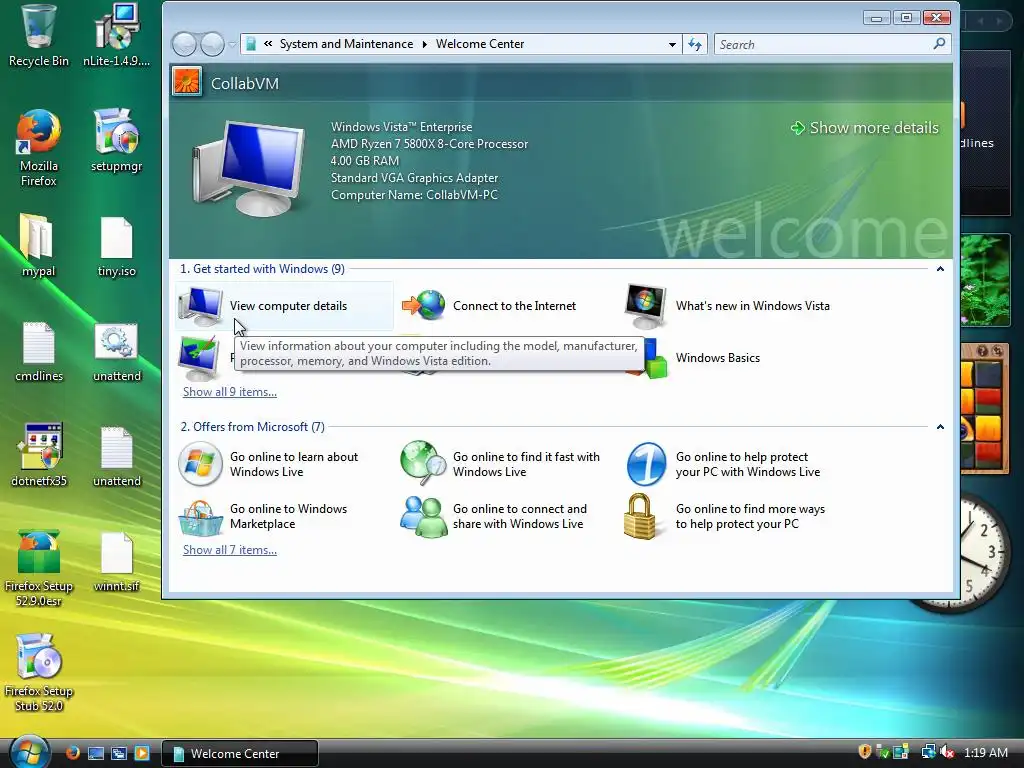The image size is (1024, 768).
Task: Click the Get started with Windows (9) heading
Action: coord(262,269)
